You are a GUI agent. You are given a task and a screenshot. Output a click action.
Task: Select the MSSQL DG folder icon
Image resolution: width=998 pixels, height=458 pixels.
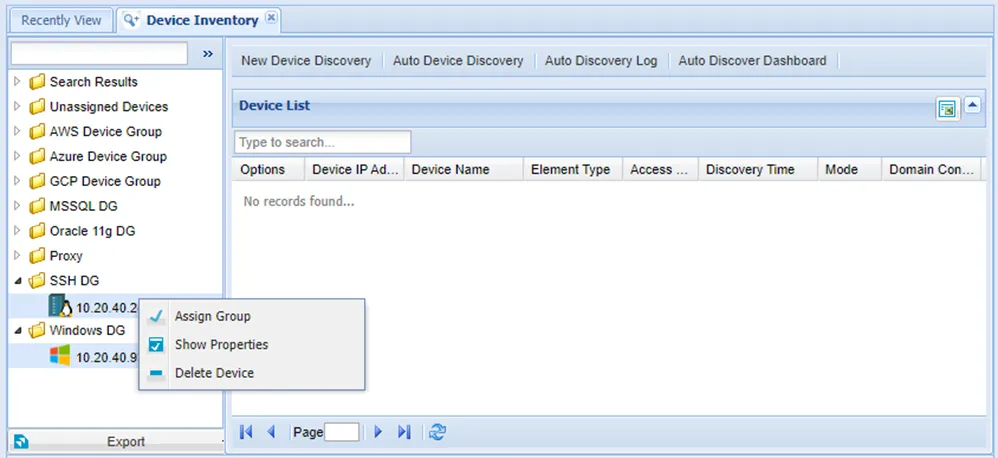(x=38, y=205)
